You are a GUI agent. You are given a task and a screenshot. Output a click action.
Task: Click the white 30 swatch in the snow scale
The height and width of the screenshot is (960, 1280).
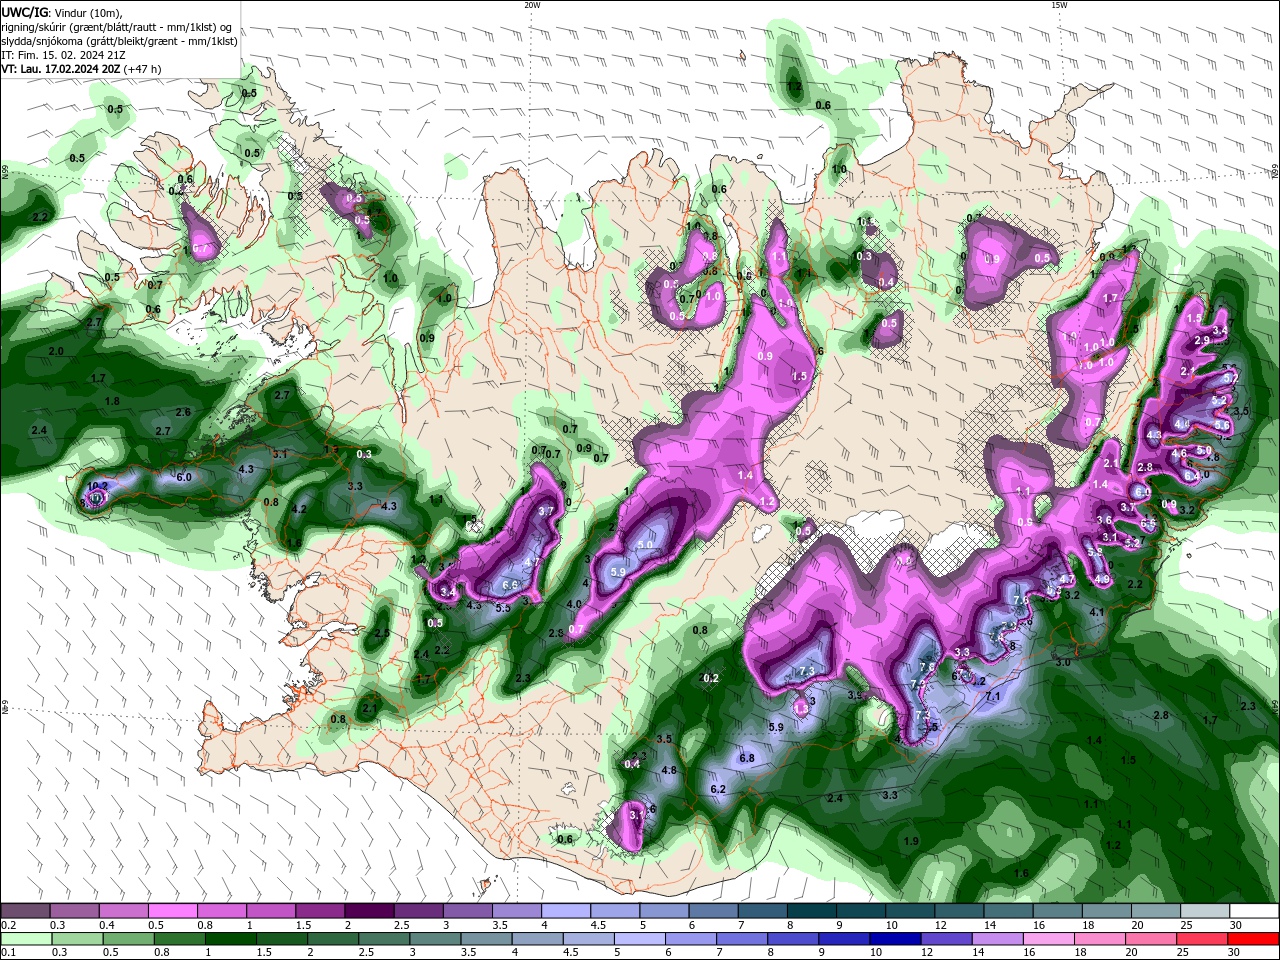tap(1254, 911)
